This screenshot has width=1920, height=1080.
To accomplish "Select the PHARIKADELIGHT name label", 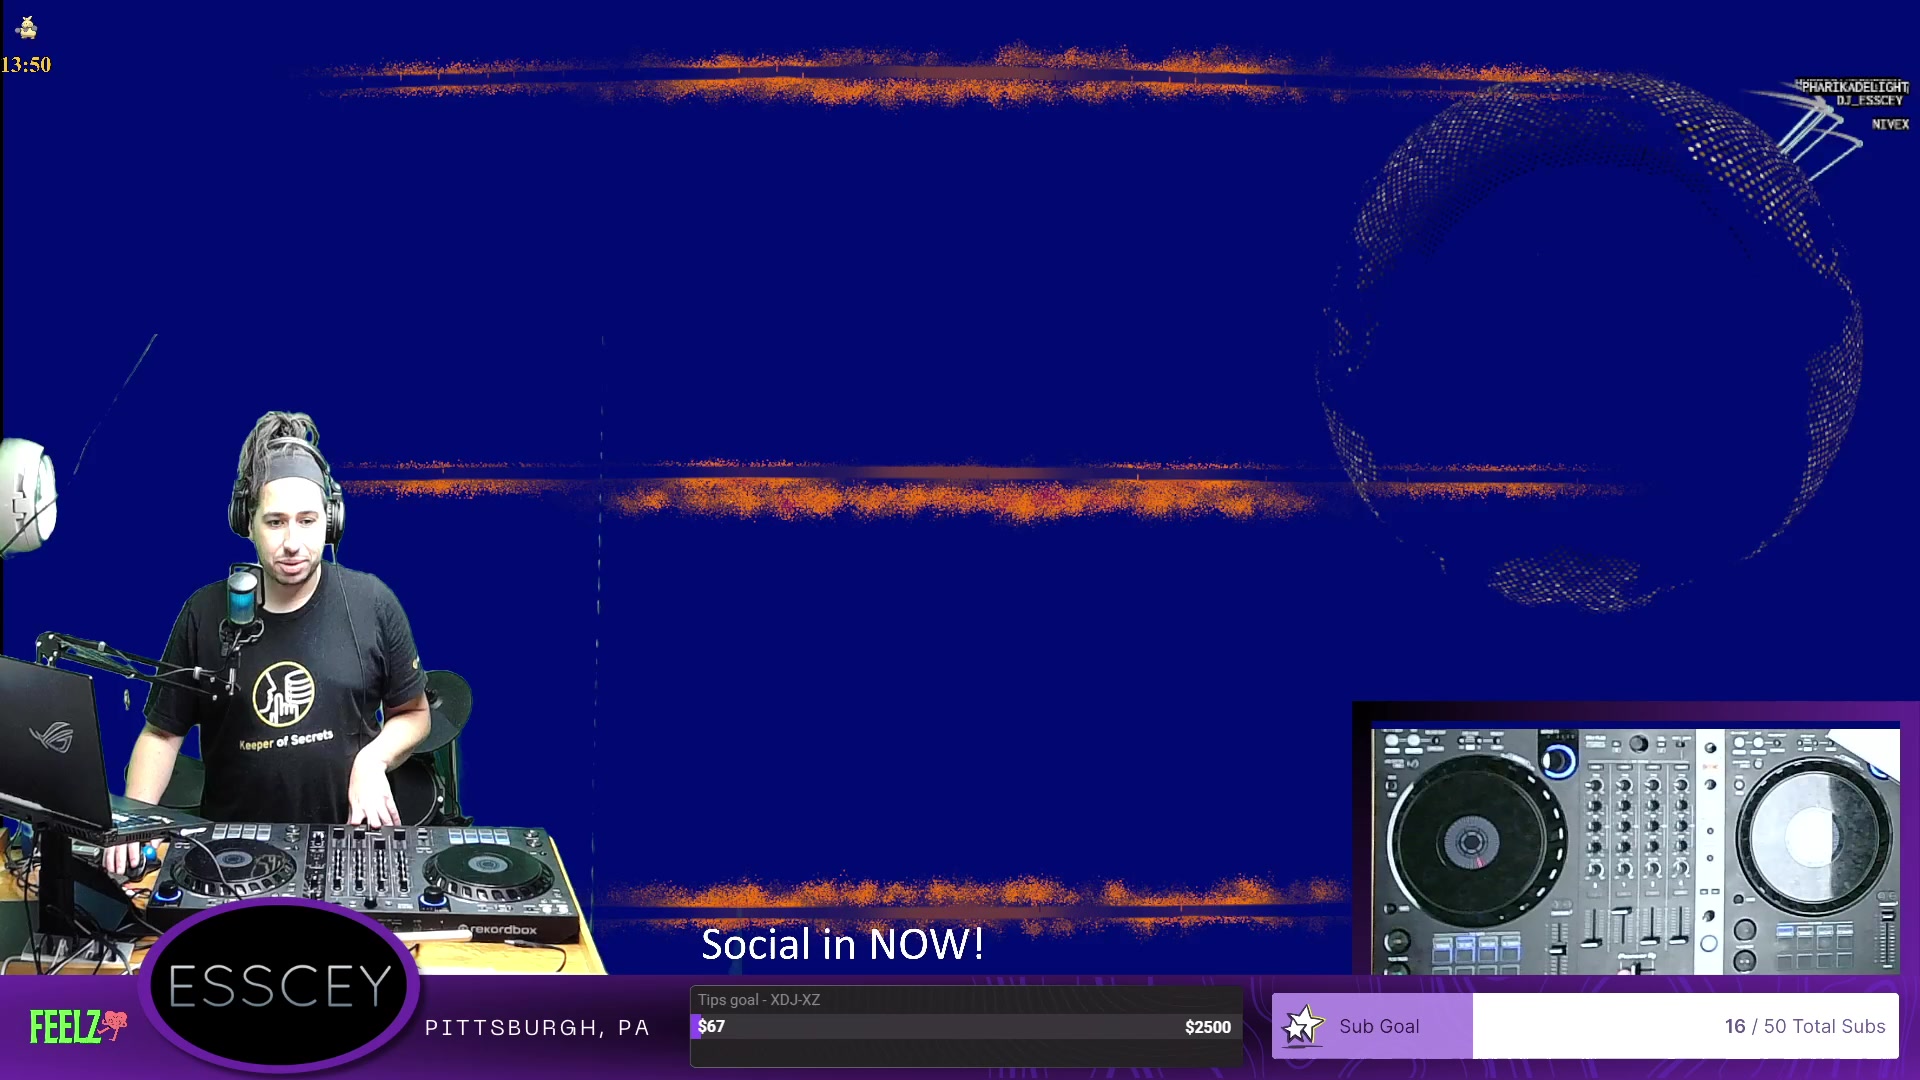I will tap(1854, 86).
